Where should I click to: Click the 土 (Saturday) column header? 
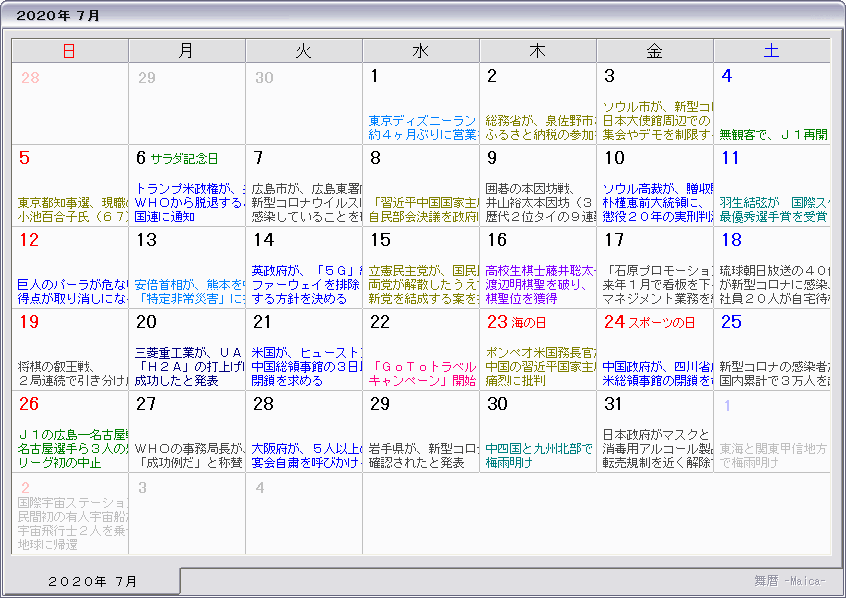[771, 51]
